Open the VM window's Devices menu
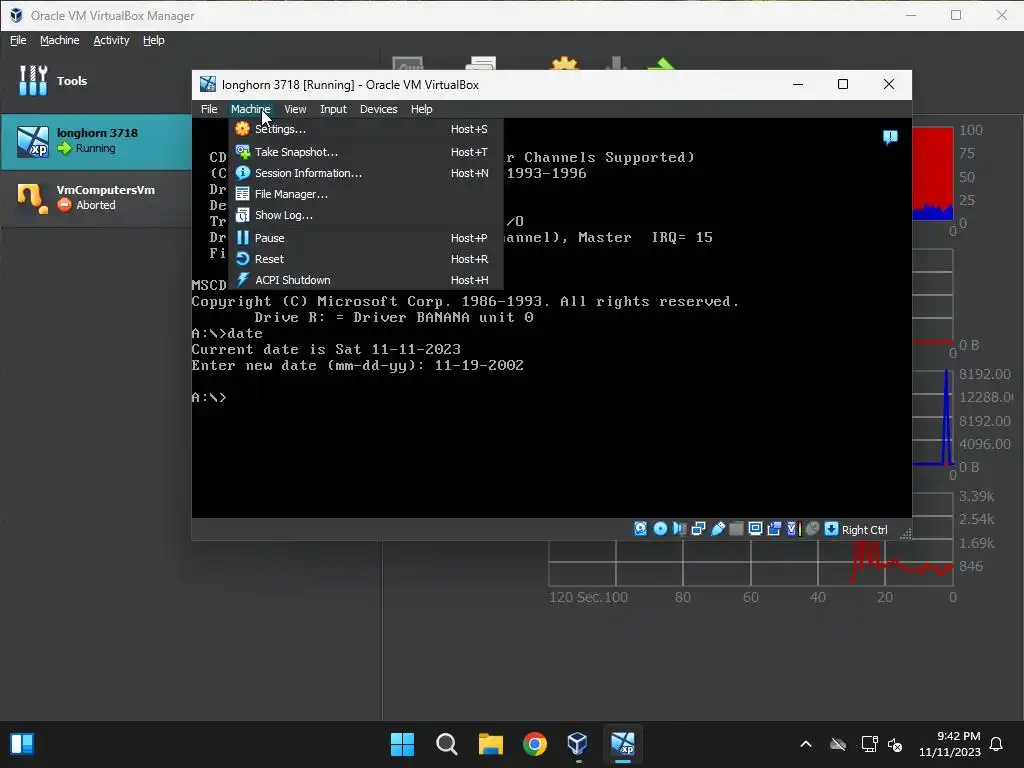 [x=378, y=109]
